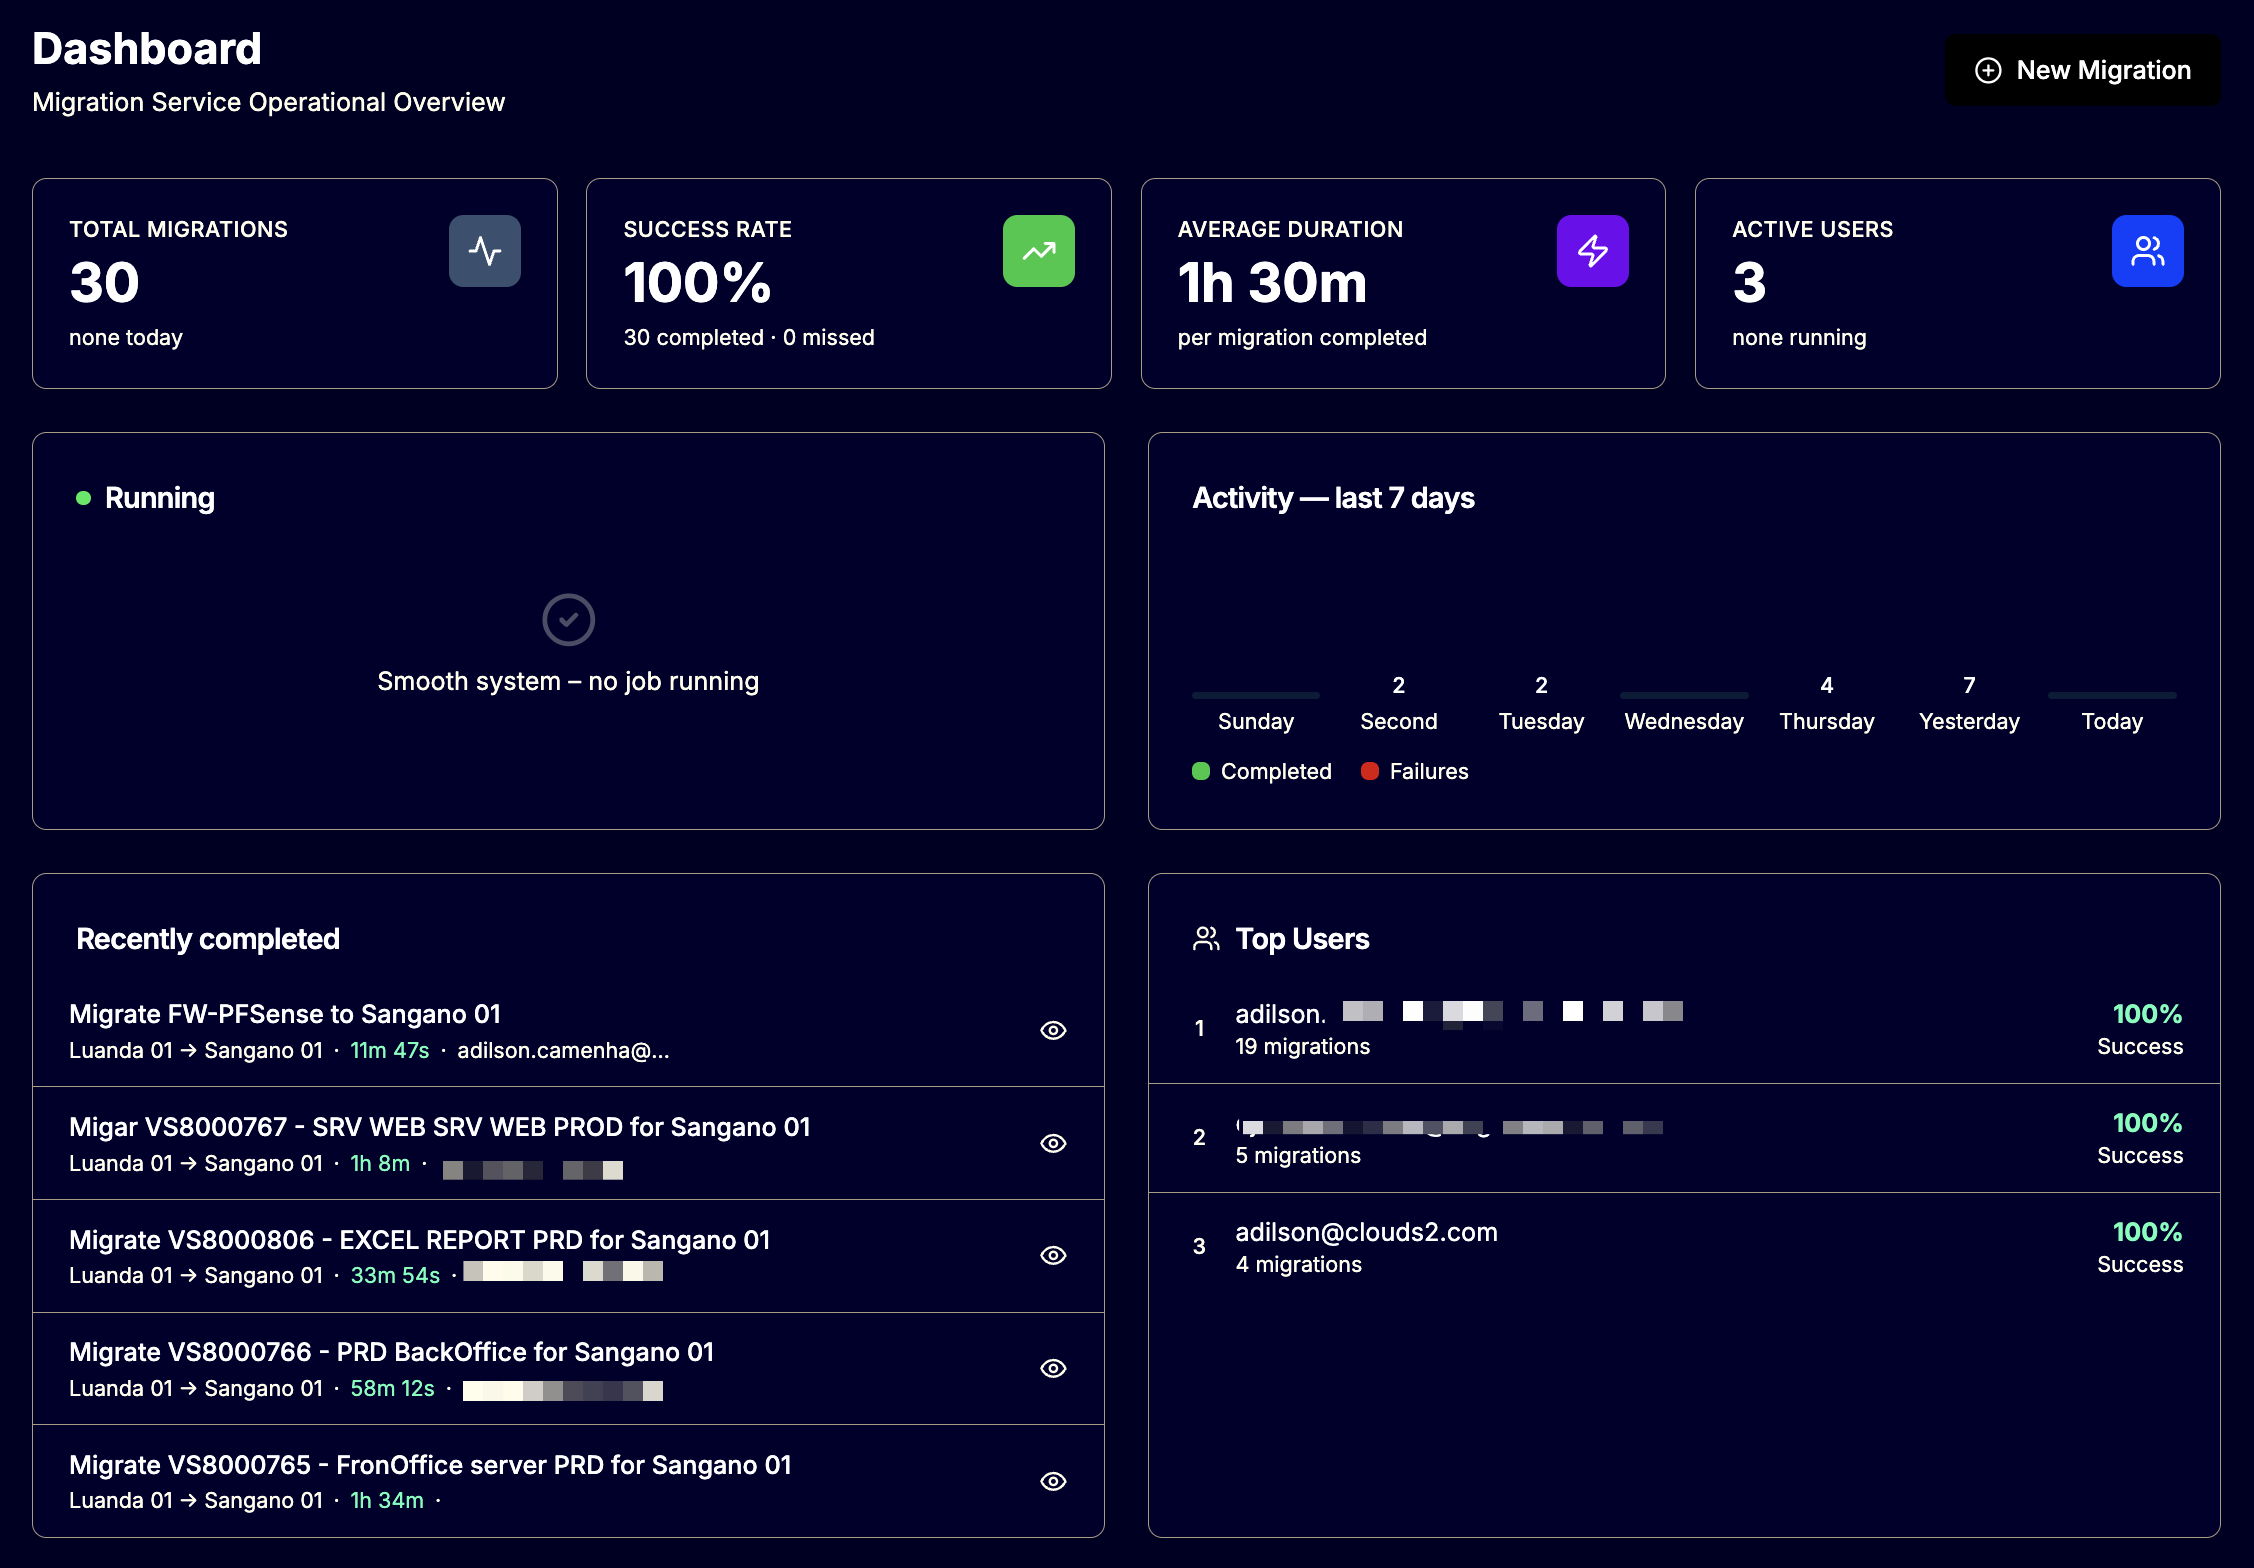Click the Total Migrations pulse icon
Image resolution: width=2254 pixels, height=1568 pixels.
tap(485, 251)
